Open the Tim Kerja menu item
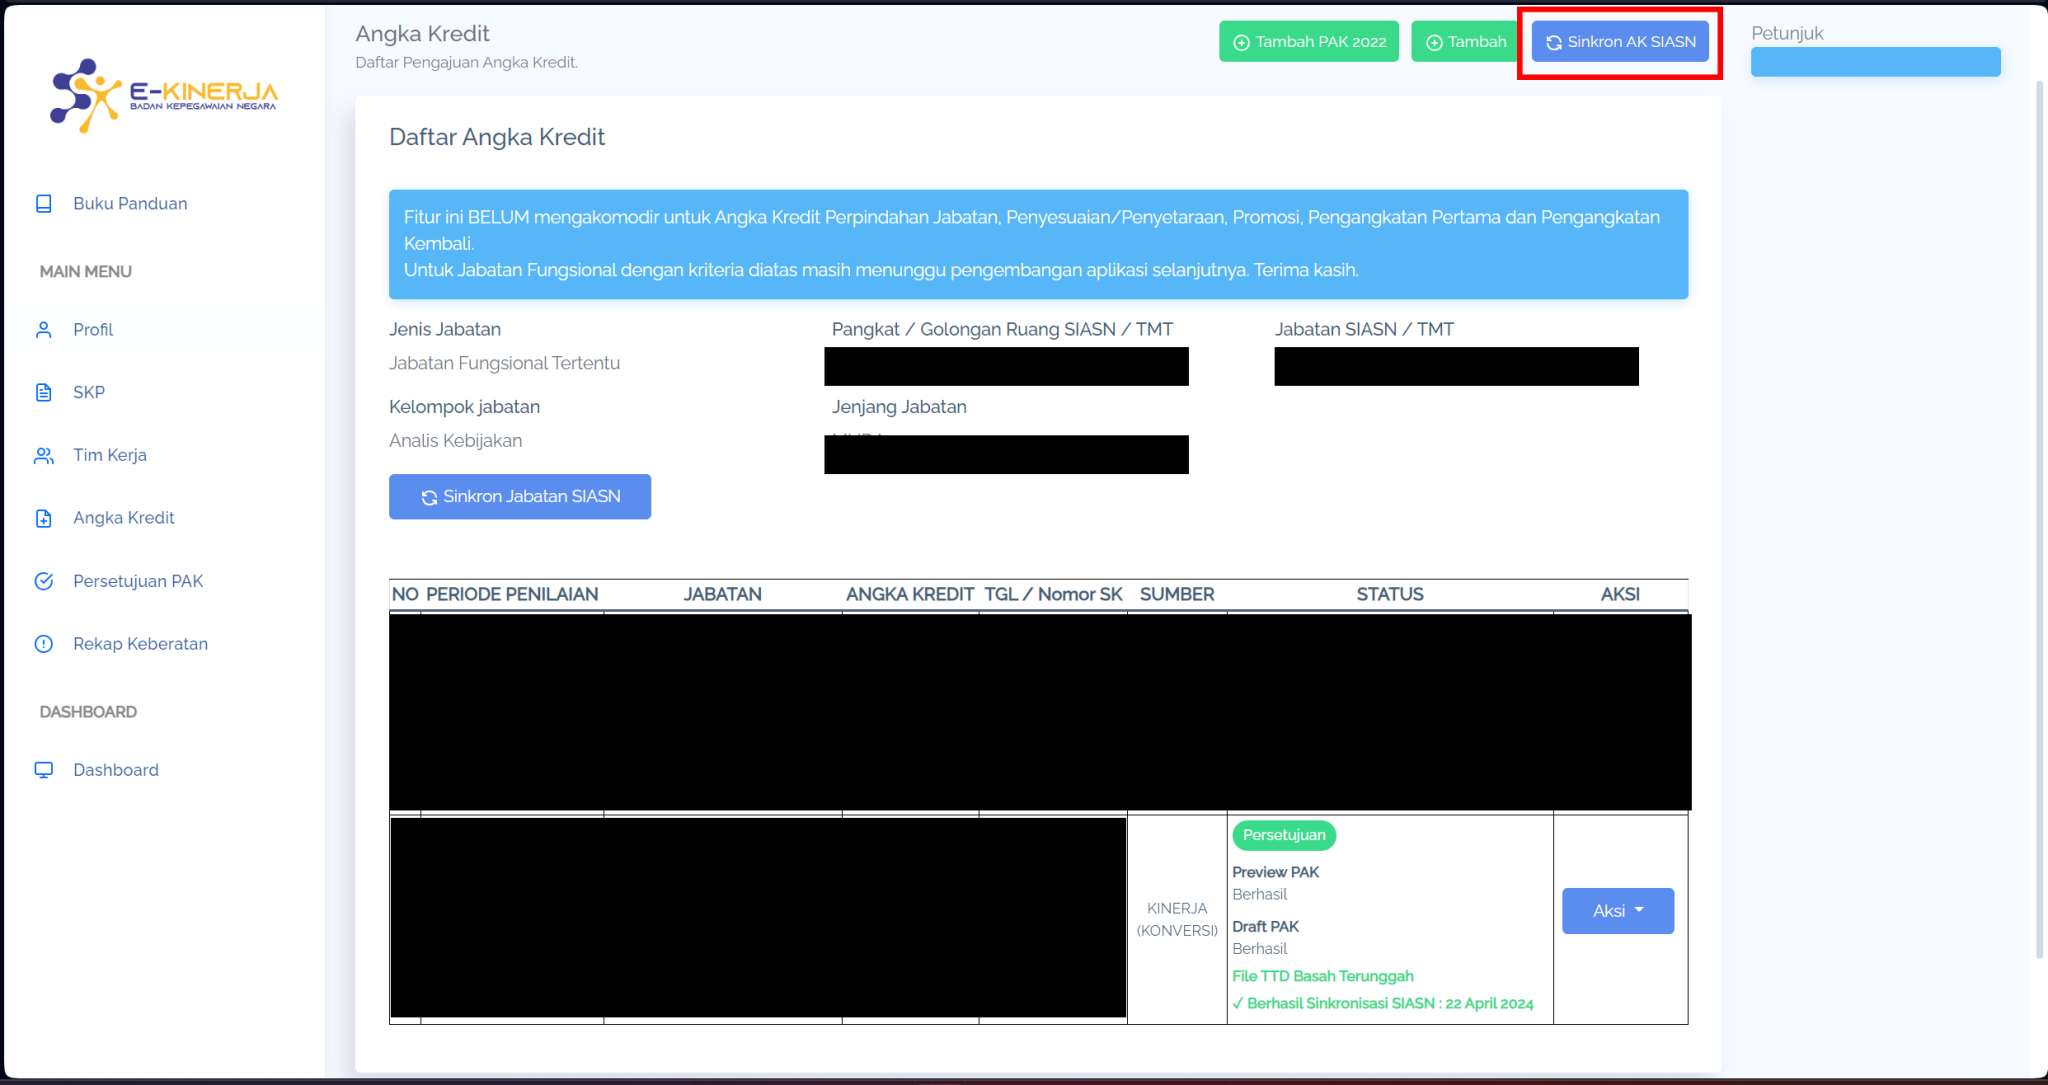Image resolution: width=2048 pixels, height=1085 pixels. coord(110,455)
